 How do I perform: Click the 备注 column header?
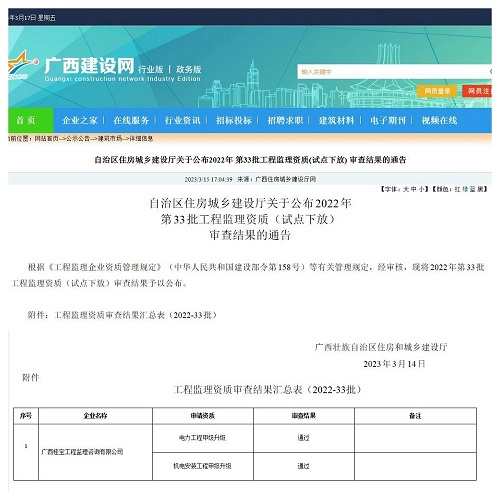(415, 416)
